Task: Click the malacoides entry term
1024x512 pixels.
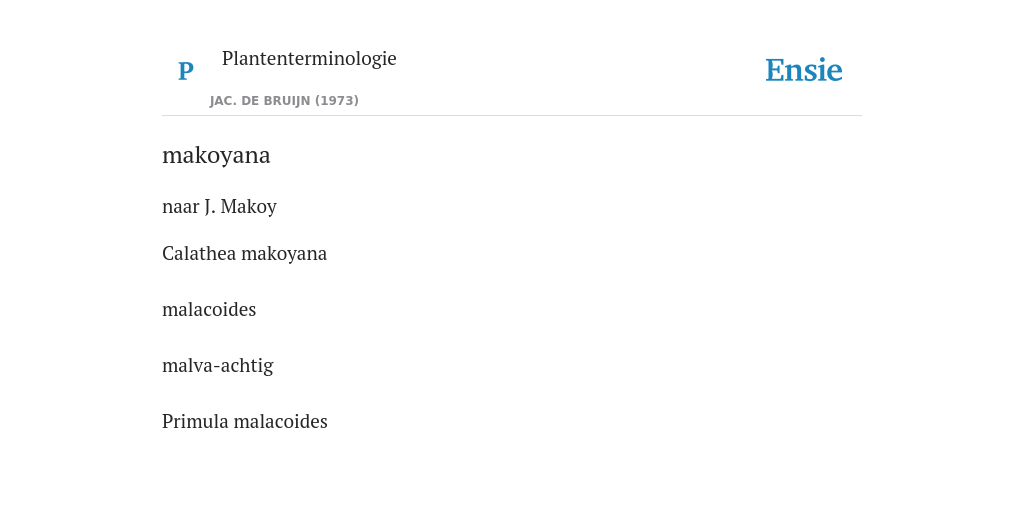Action: [209, 309]
